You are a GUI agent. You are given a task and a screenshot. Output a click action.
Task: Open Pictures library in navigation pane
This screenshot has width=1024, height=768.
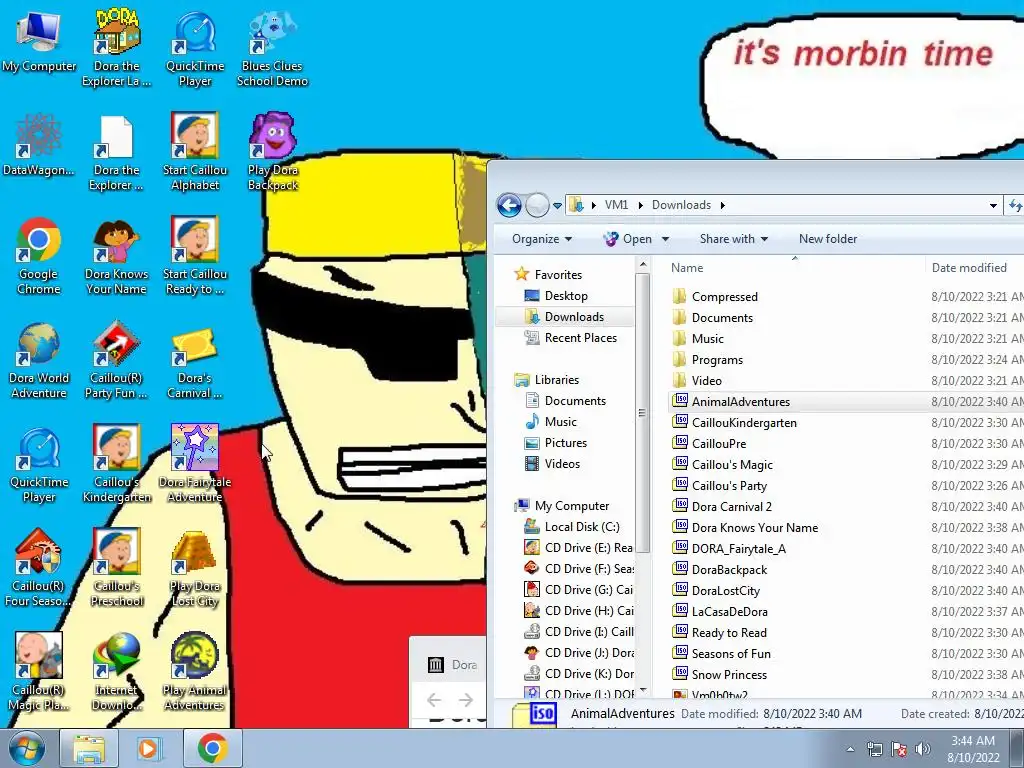point(566,443)
